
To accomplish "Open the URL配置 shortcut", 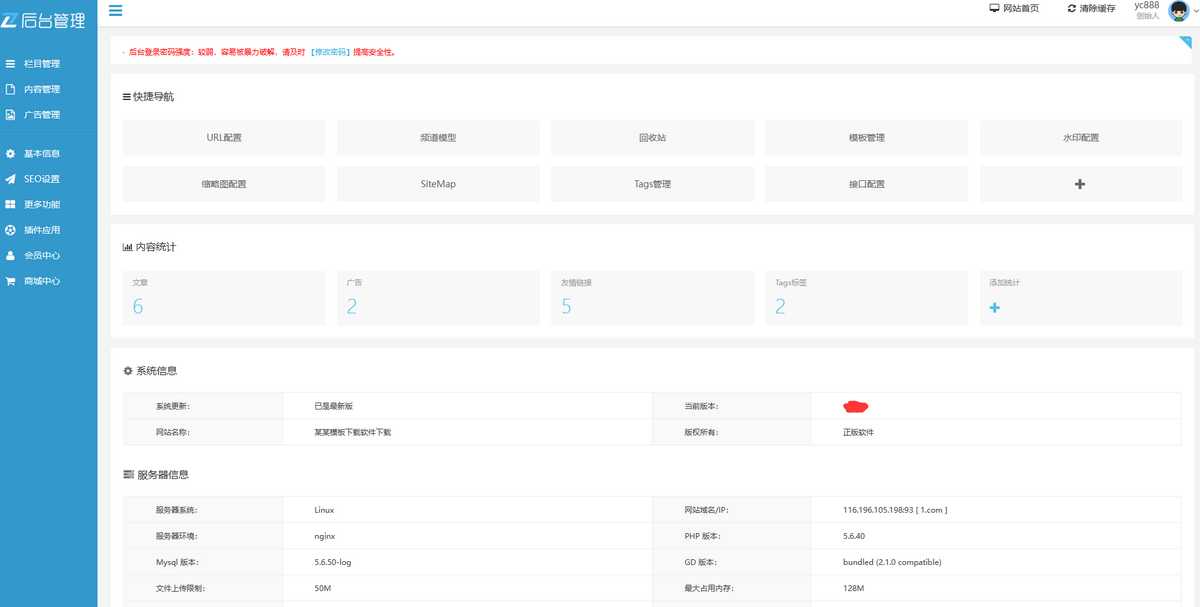I will tap(224, 138).
